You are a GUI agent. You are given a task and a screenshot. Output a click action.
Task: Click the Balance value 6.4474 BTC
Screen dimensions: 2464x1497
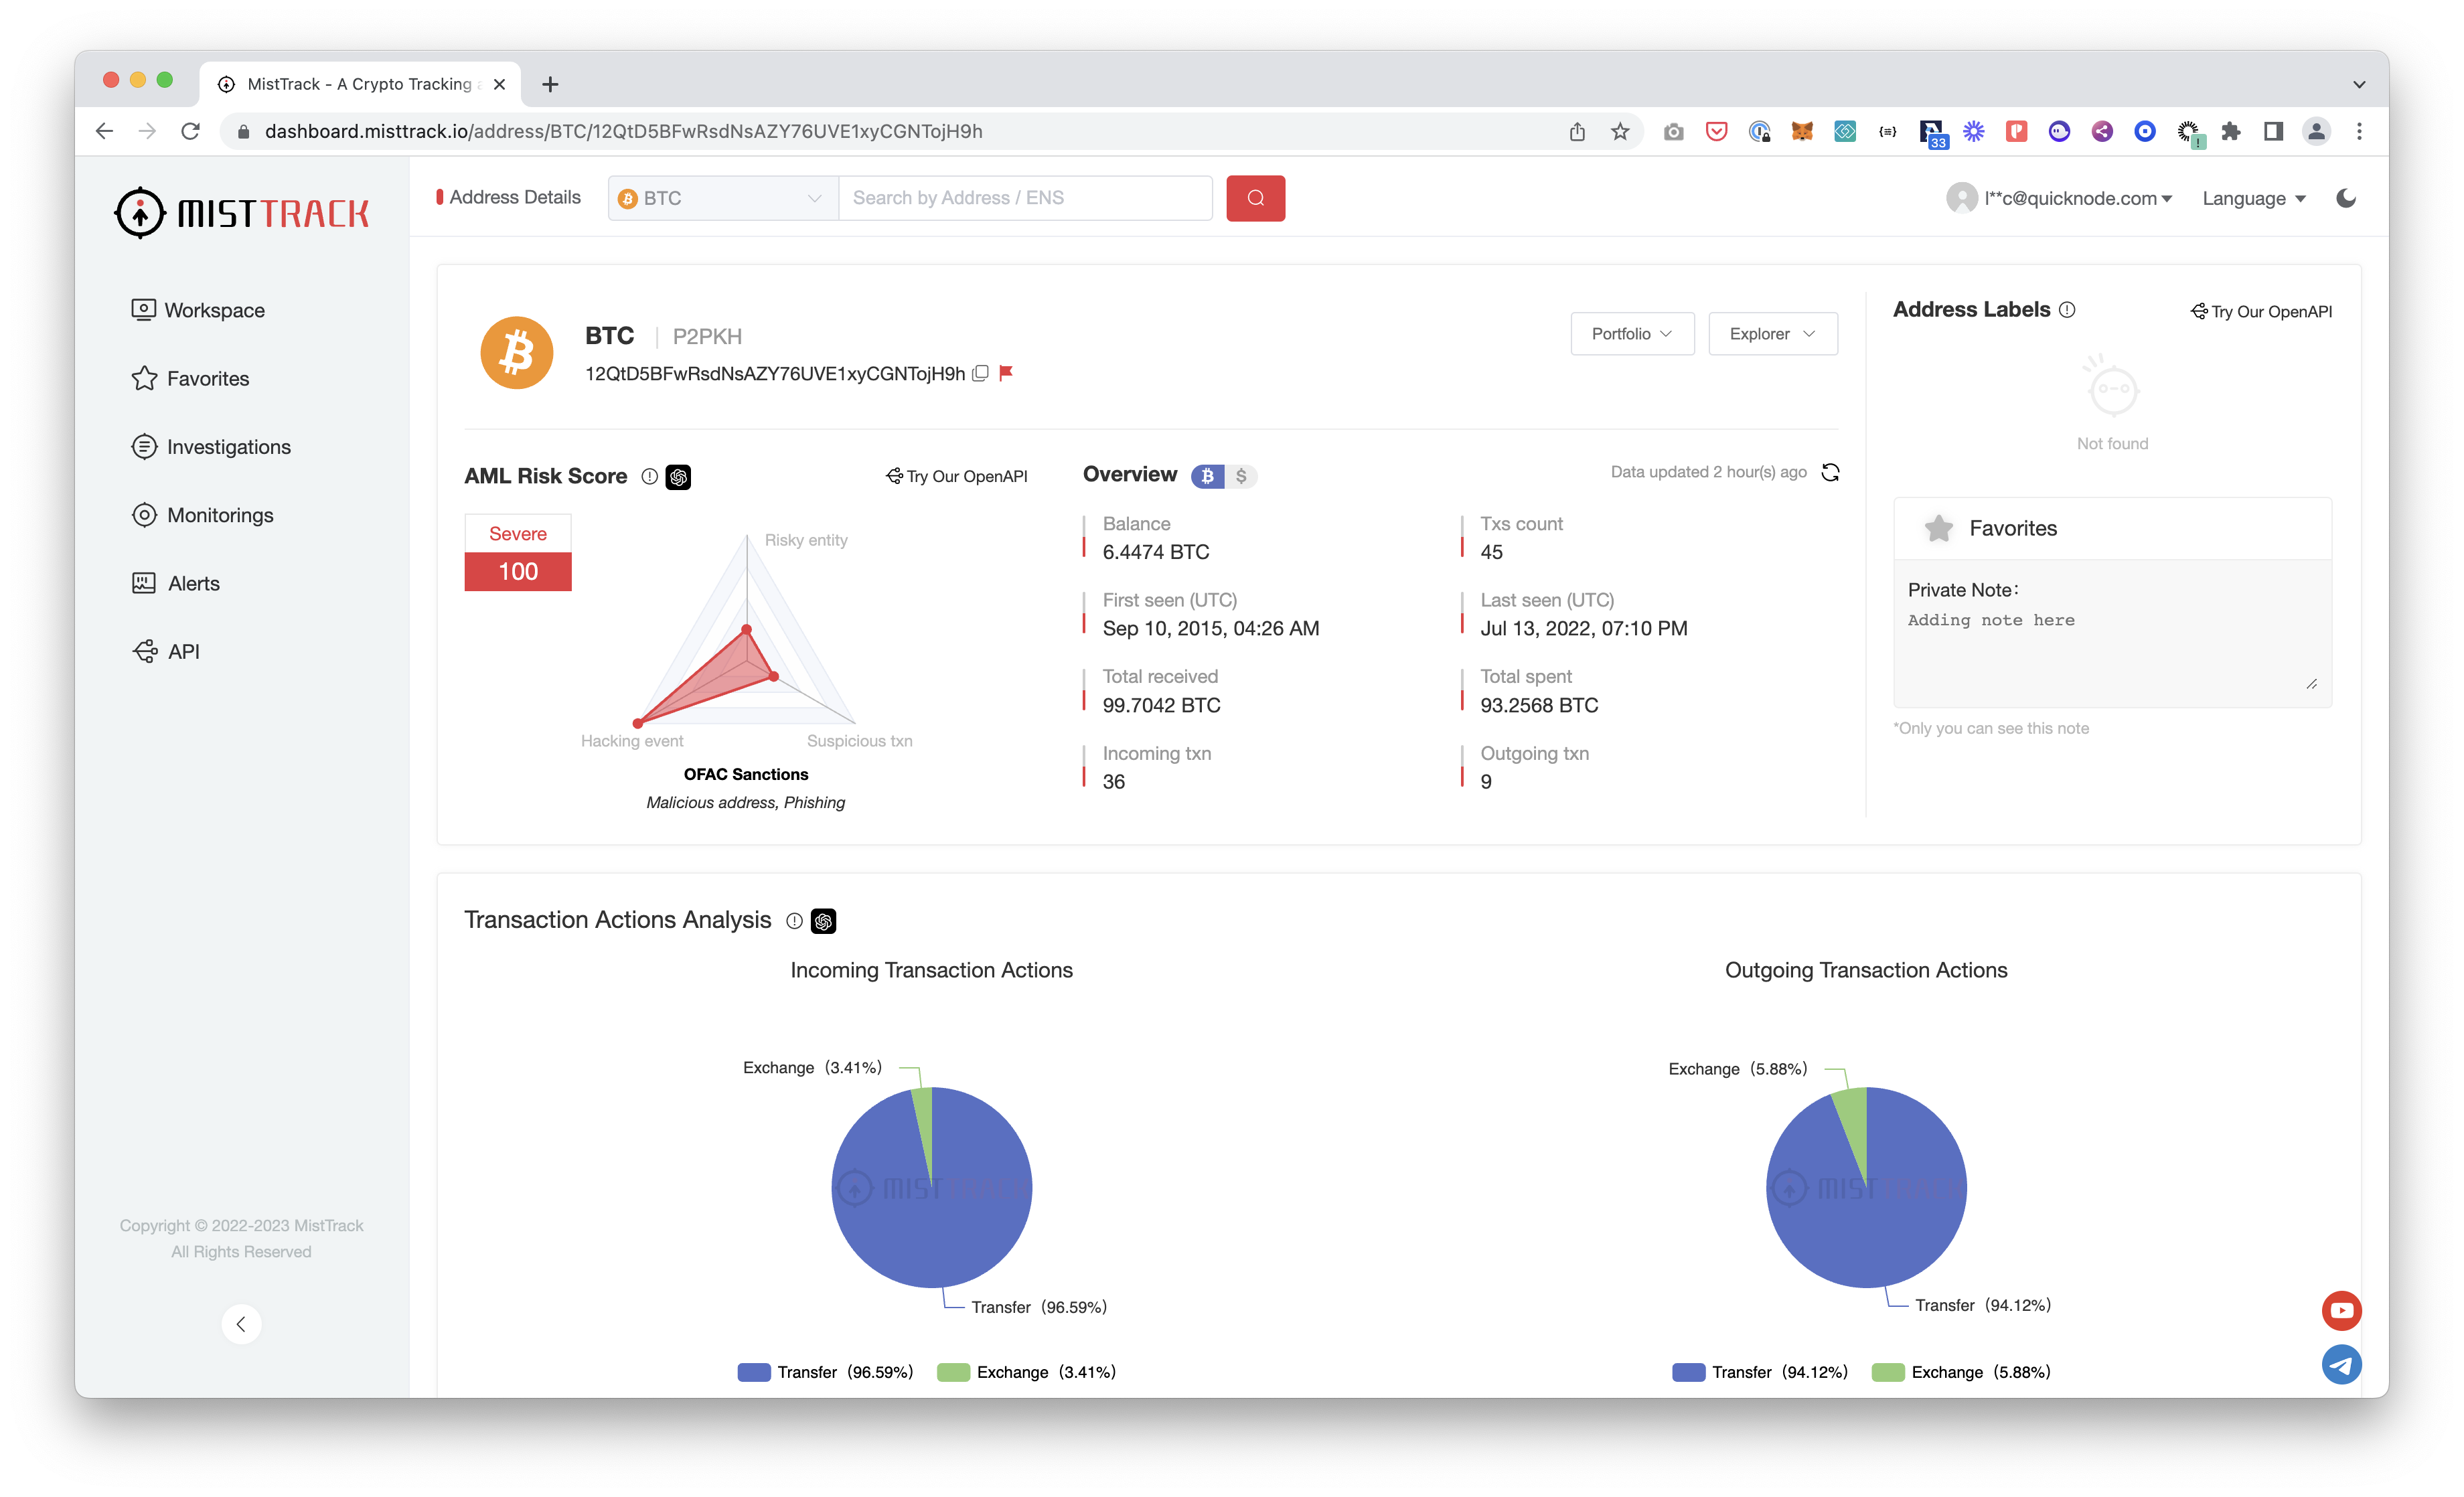point(1156,552)
